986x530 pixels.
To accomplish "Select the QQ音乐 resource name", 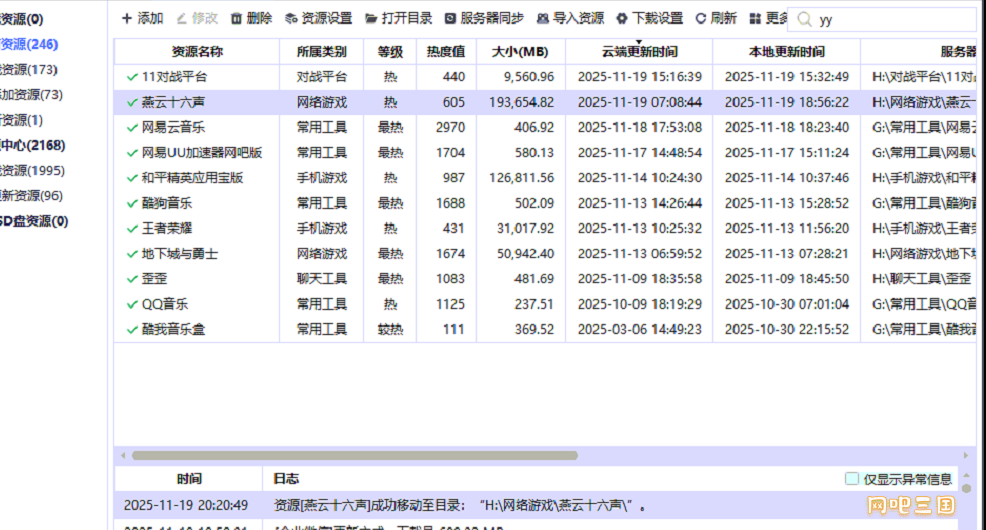I will point(165,304).
